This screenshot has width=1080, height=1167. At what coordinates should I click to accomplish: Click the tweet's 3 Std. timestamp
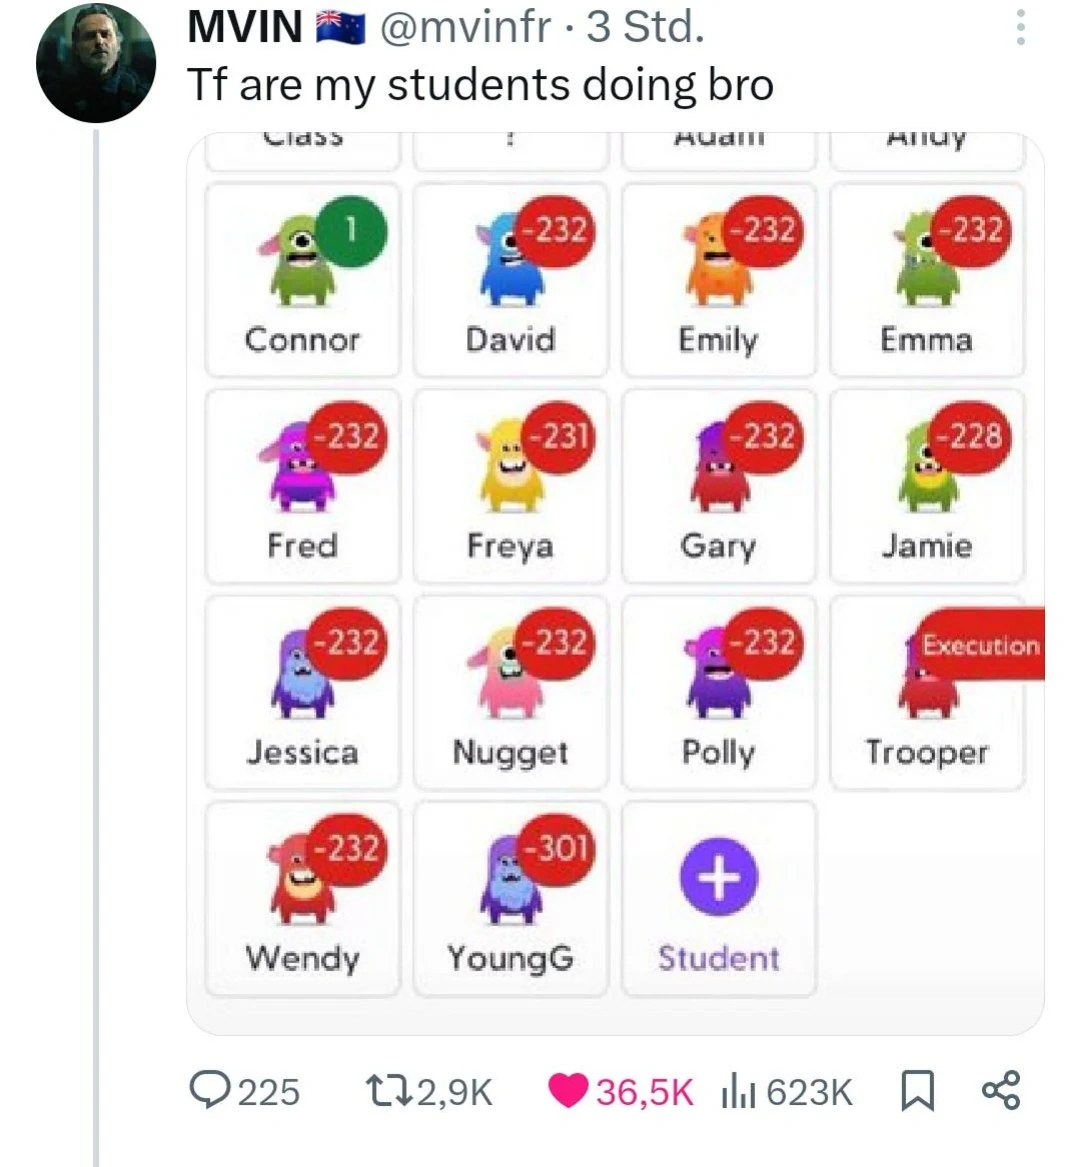coord(645,27)
